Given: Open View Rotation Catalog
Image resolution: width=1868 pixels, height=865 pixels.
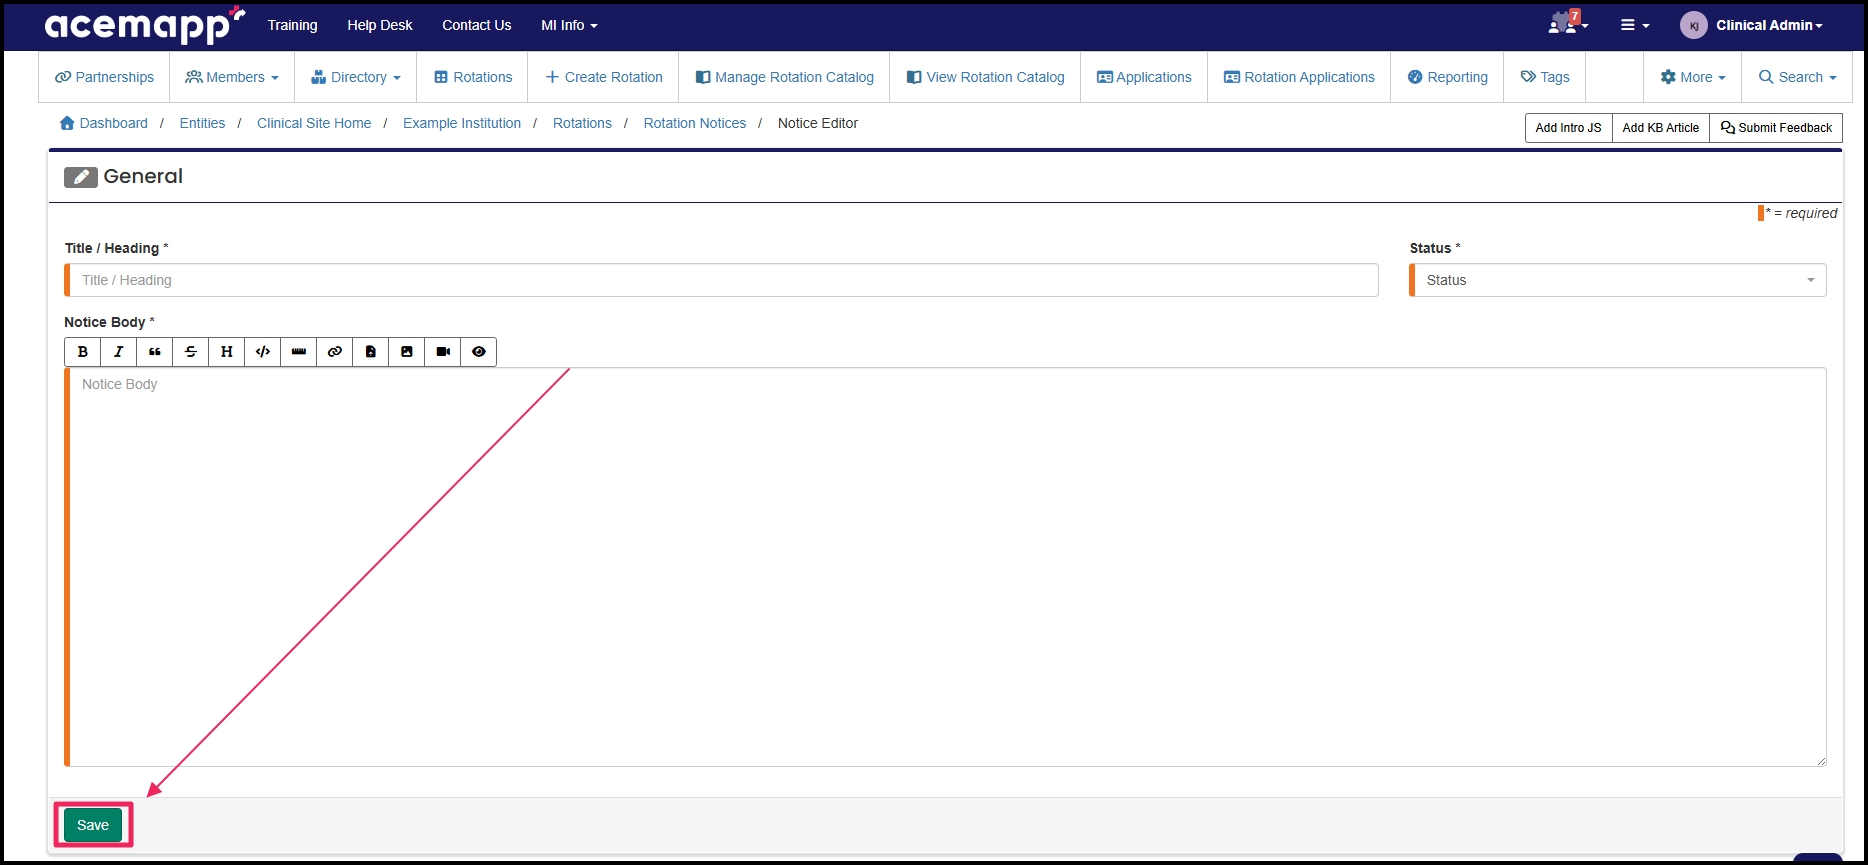Looking at the screenshot, I should click(985, 77).
